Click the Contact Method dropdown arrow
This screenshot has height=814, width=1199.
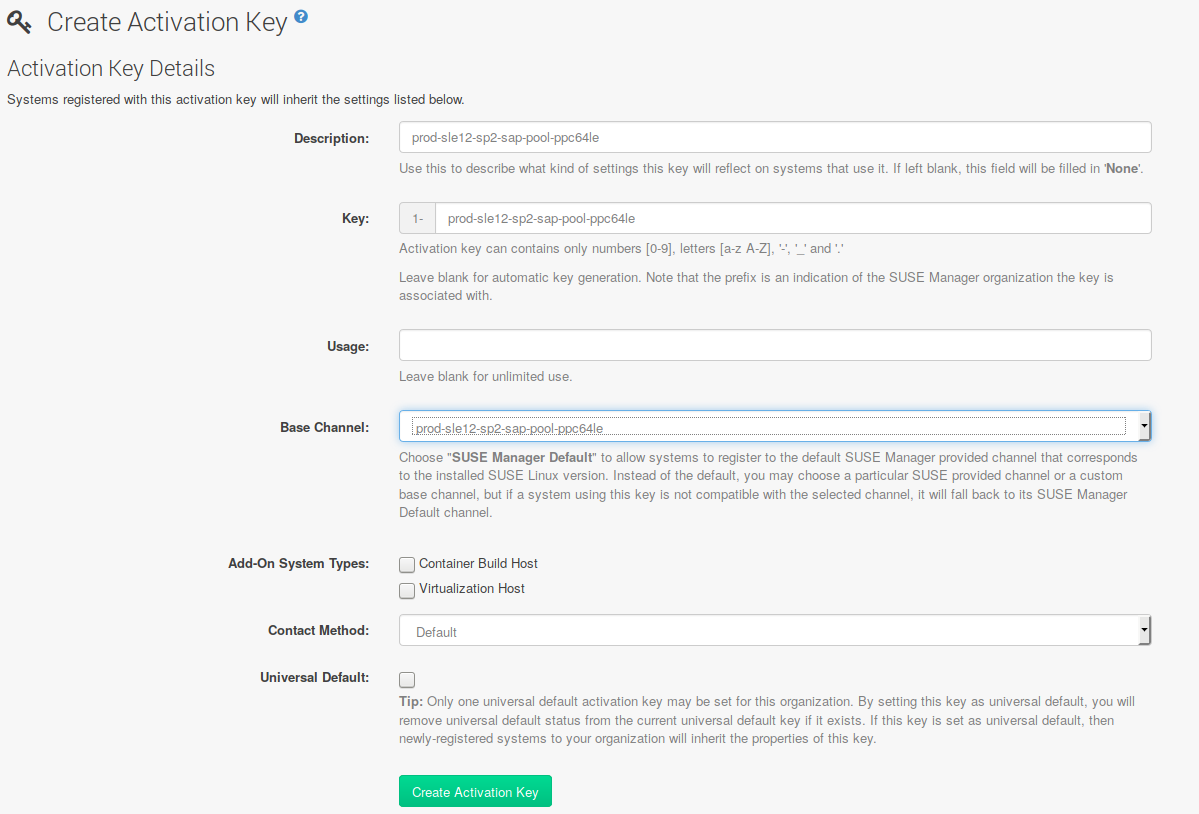pyautogui.click(x=1143, y=630)
